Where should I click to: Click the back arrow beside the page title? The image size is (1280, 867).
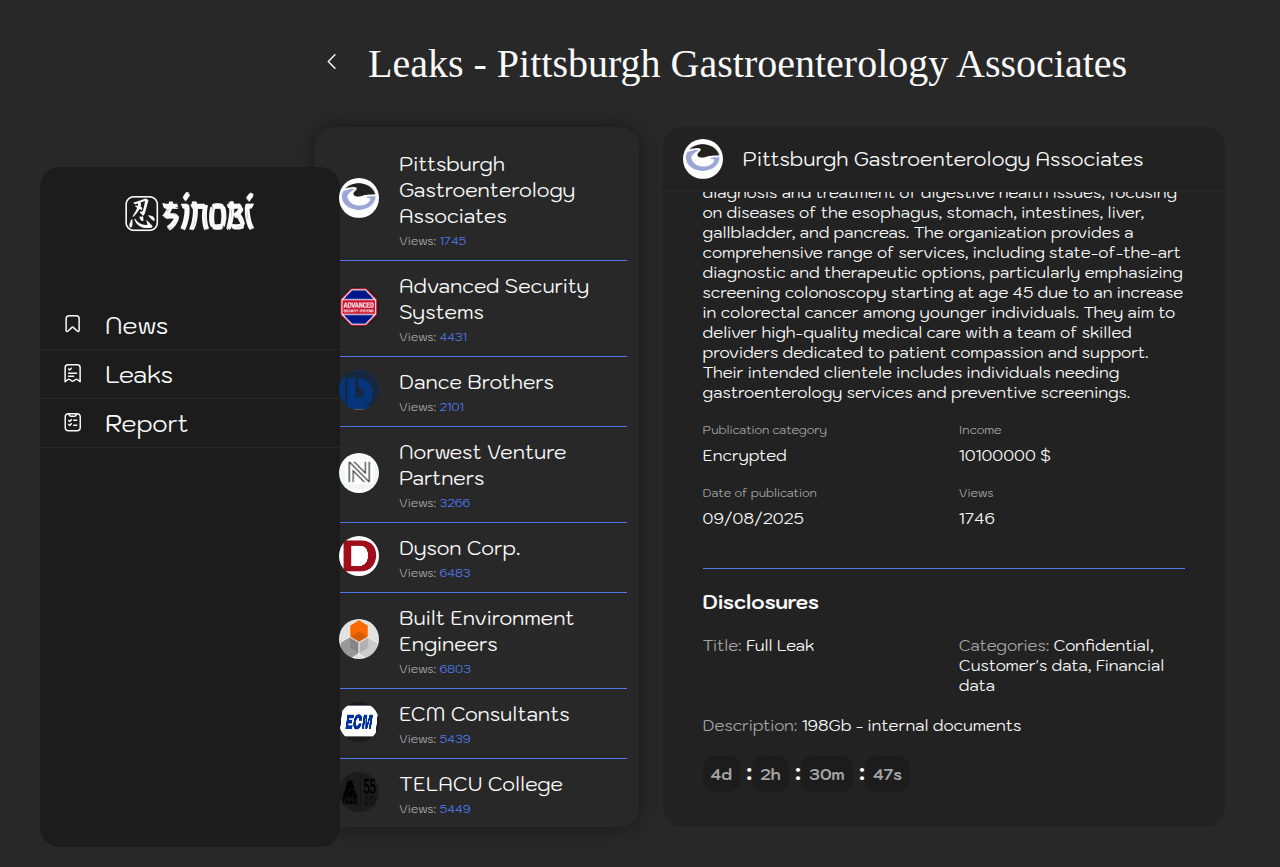coord(332,62)
